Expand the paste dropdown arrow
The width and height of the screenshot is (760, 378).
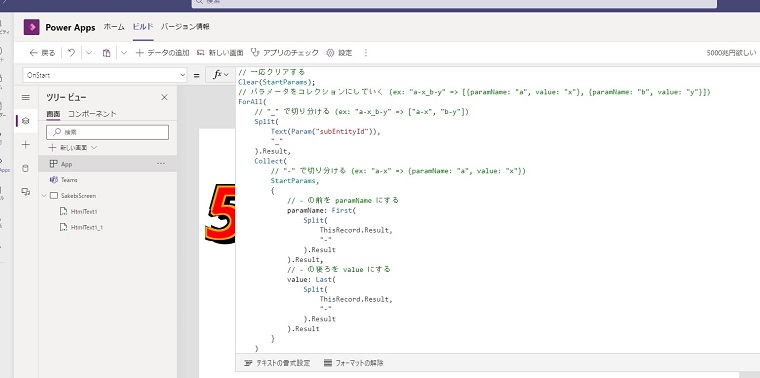124,53
